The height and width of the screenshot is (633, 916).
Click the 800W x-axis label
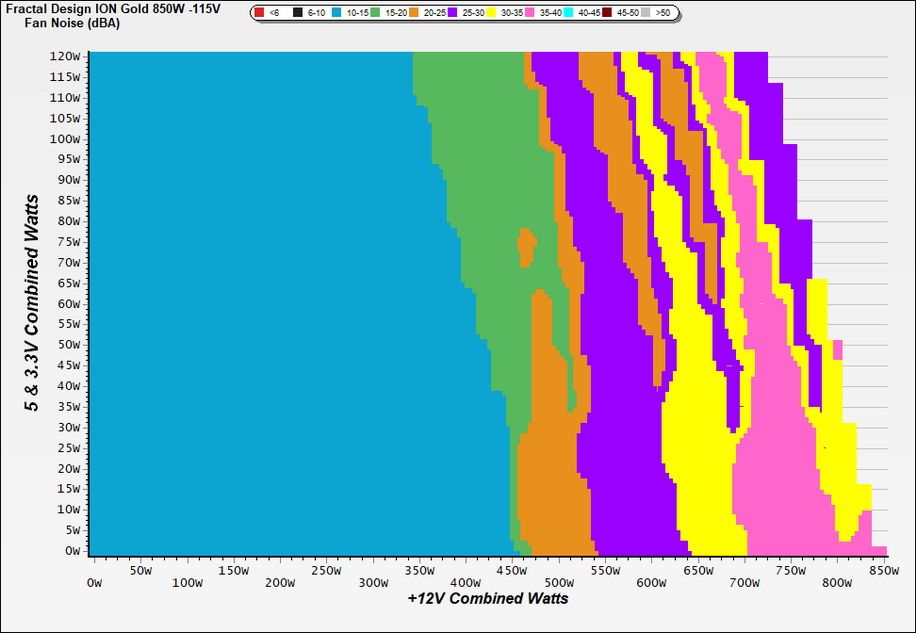pos(838,583)
